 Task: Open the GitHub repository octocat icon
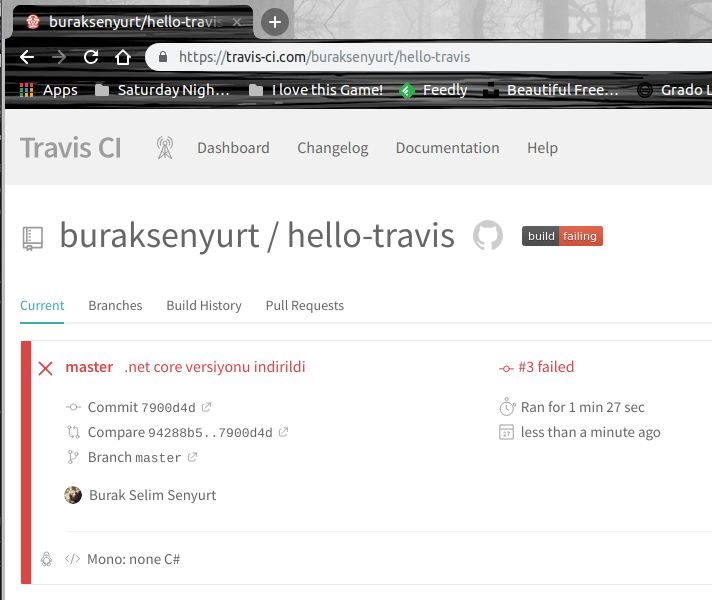[487, 236]
